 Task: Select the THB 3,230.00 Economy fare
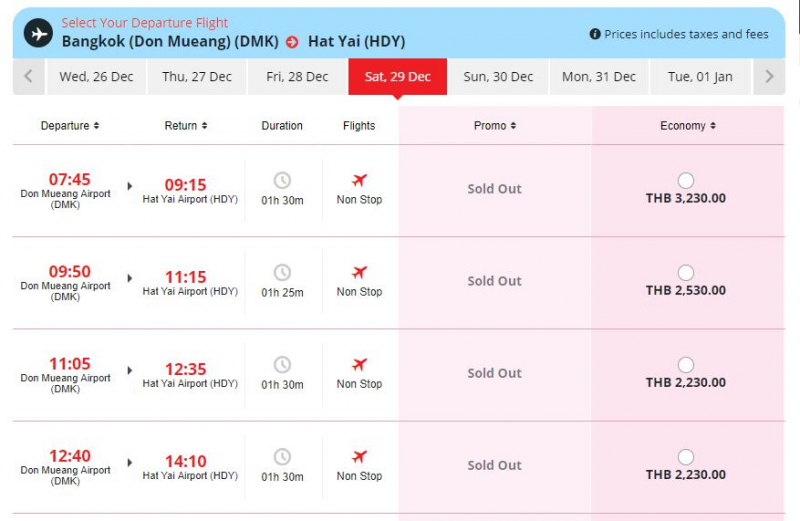point(686,180)
